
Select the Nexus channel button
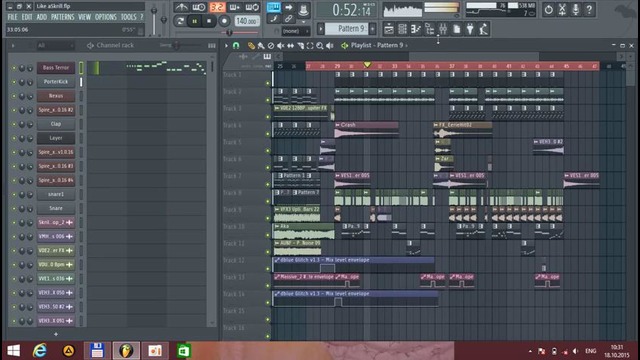56,96
